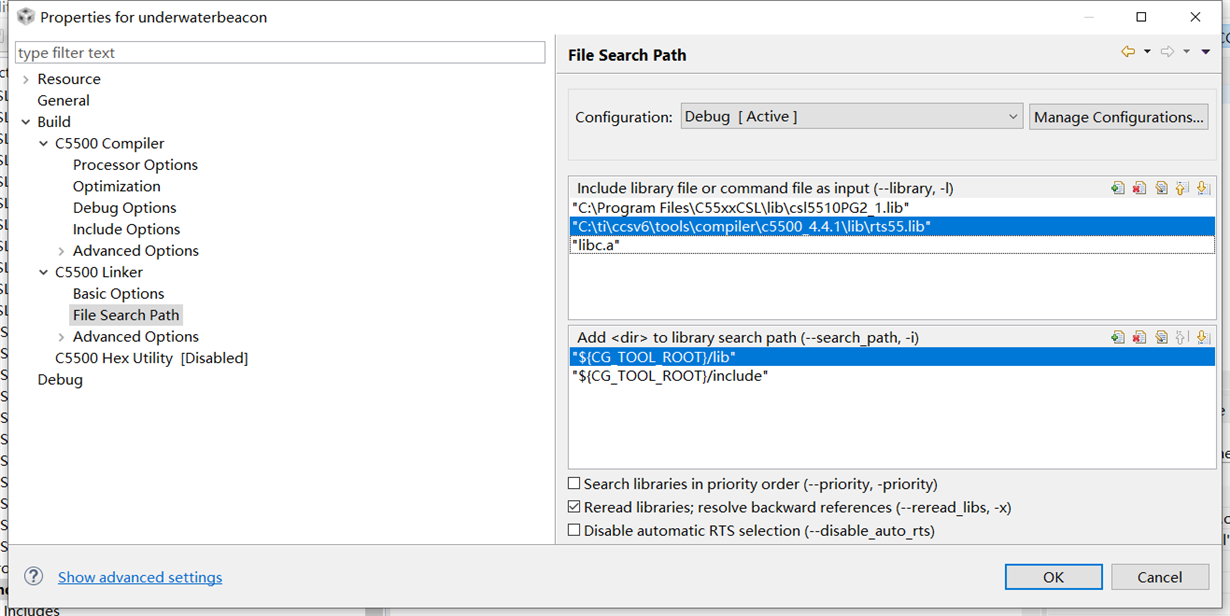Enable Search libraries in priority order
Viewport: 1230px width, 616px height.
(574, 484)
